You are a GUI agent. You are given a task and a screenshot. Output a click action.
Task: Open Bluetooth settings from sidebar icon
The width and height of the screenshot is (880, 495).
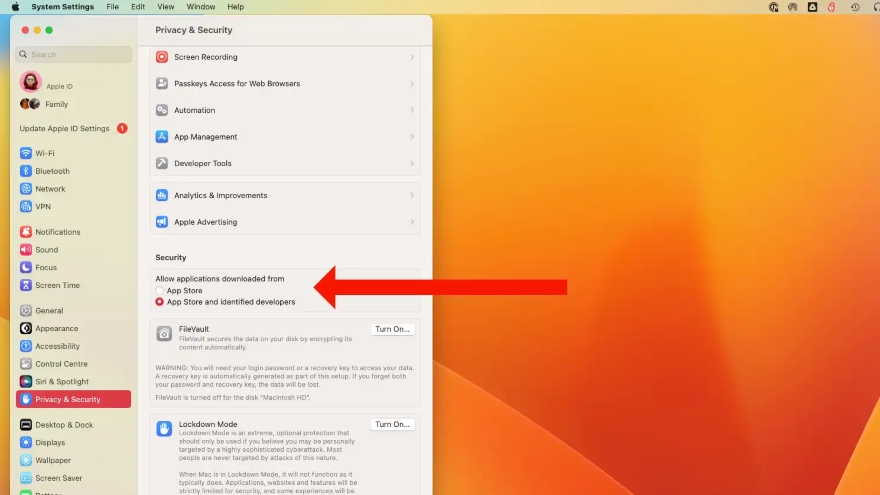click(26, 171)
